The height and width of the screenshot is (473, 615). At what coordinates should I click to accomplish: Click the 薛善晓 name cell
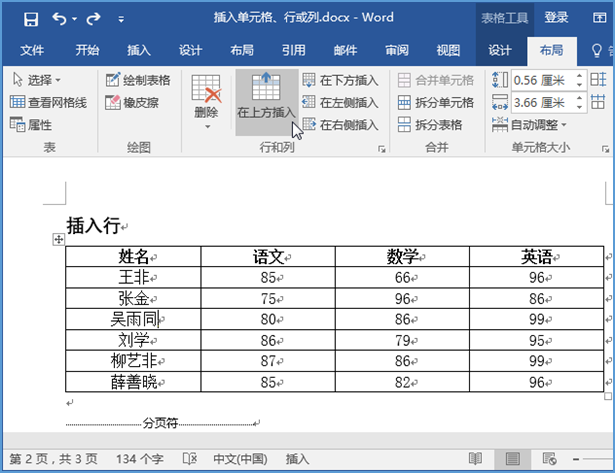tap(133, 381)
